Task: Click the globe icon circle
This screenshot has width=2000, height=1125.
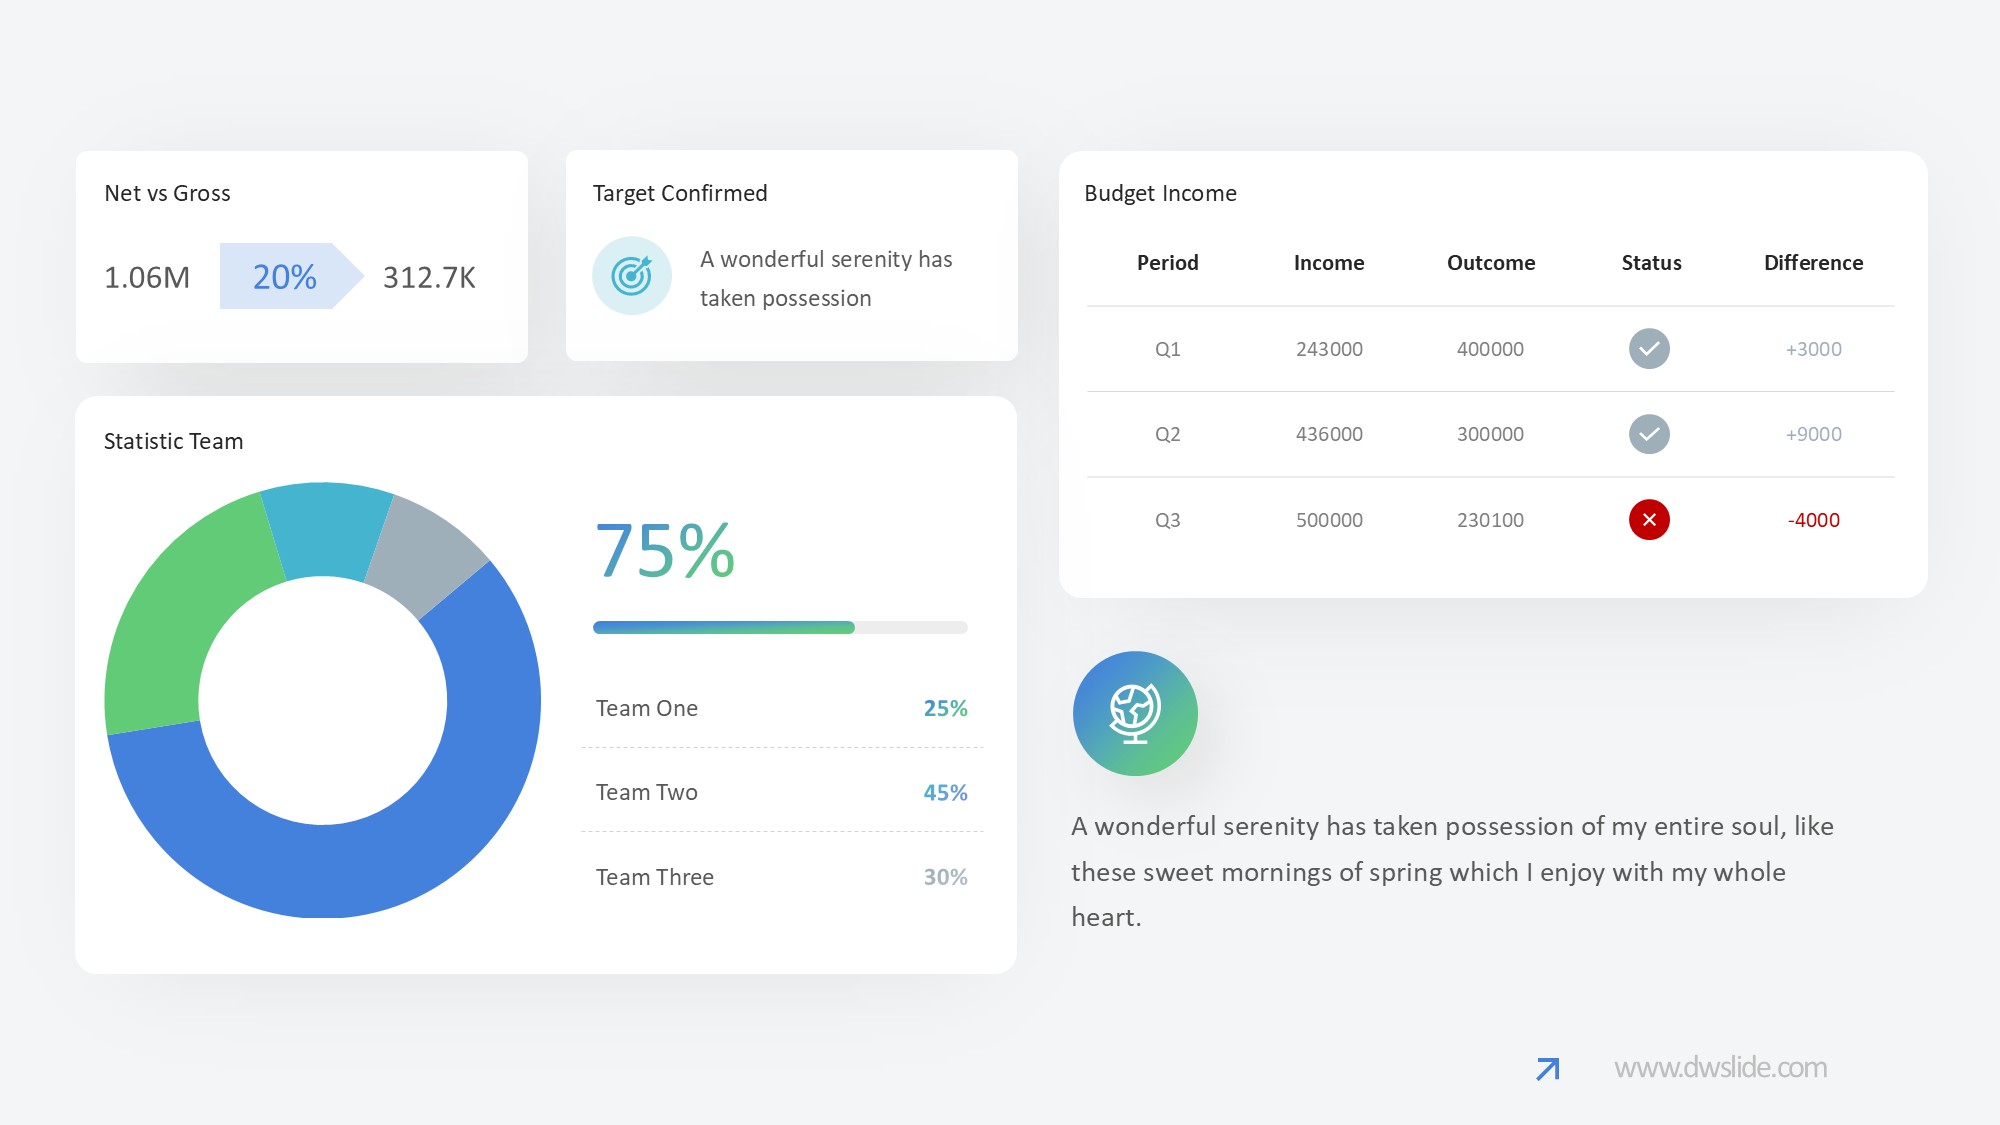Action: tap(1135, 713)
